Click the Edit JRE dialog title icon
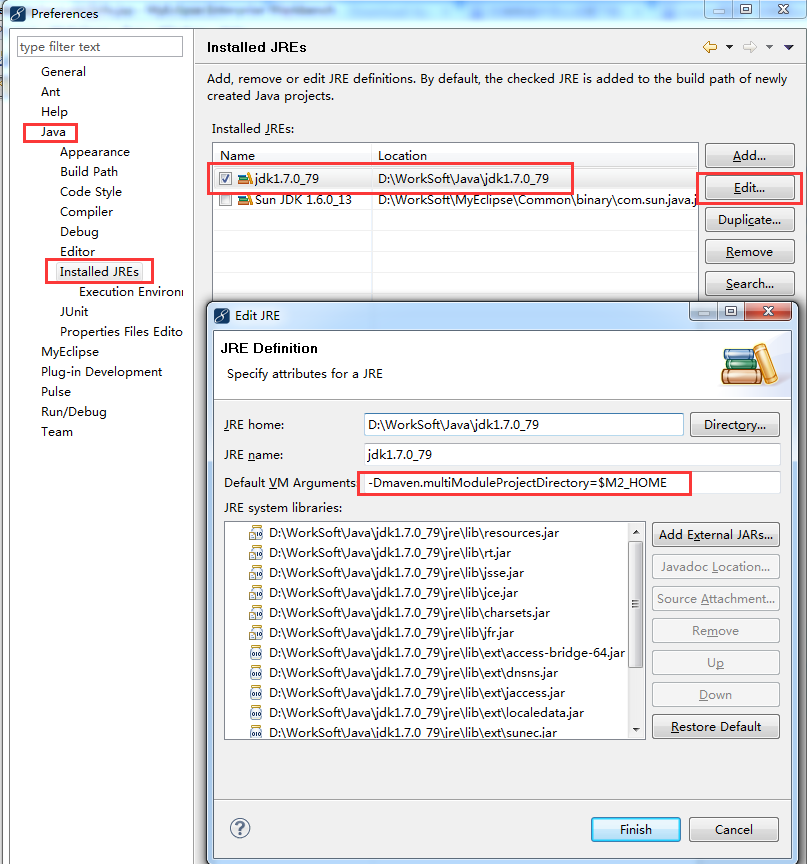 222,316
